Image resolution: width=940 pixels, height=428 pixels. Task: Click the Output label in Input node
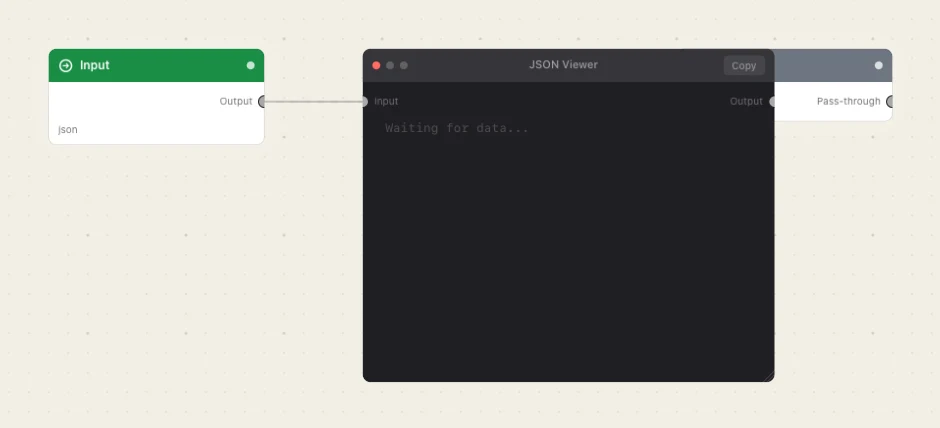point(236,101)
